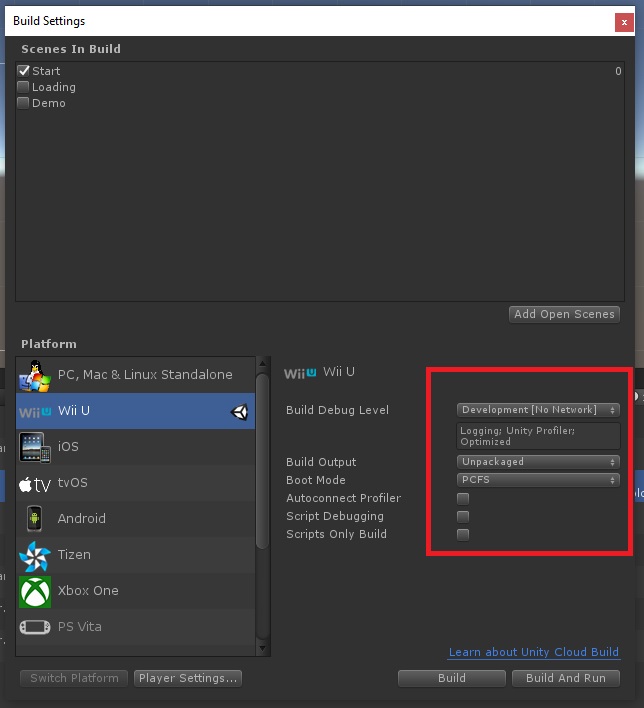644x708 pixels.
Task: Select the PS Vita platform label
Action: (79, 627)
